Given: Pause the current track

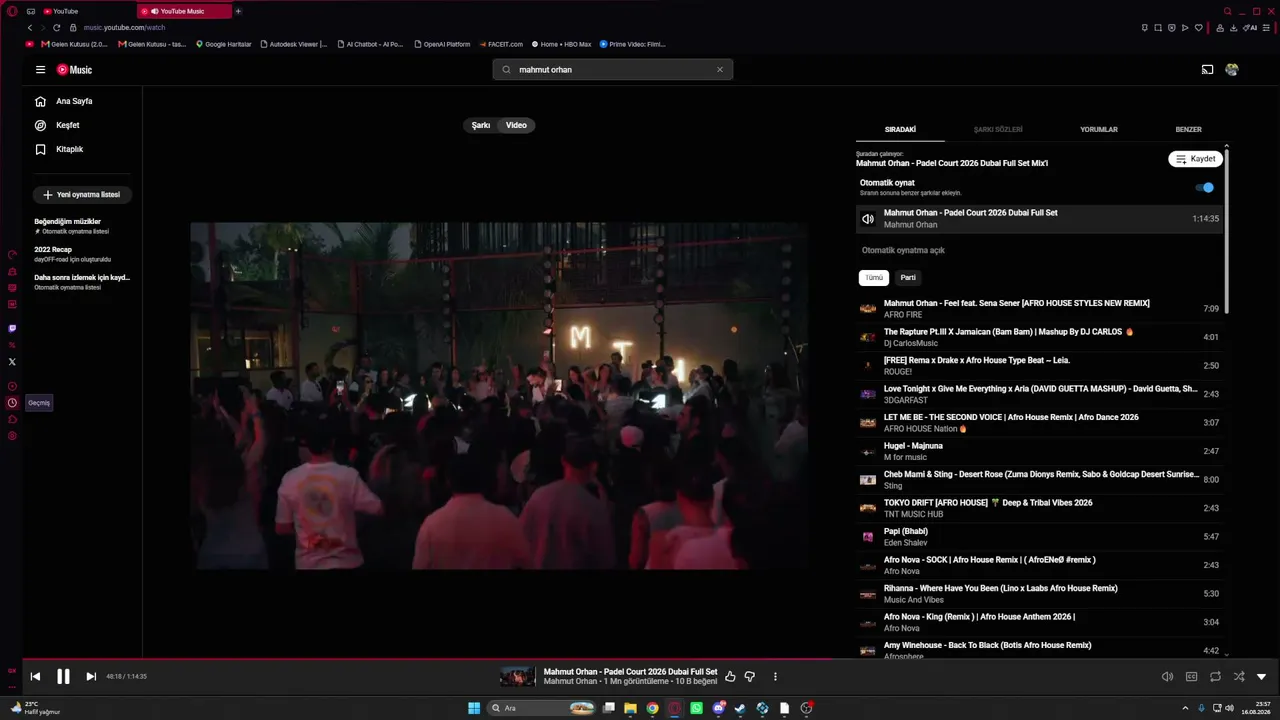Looking at the screenshot, I should coord(63,677).
